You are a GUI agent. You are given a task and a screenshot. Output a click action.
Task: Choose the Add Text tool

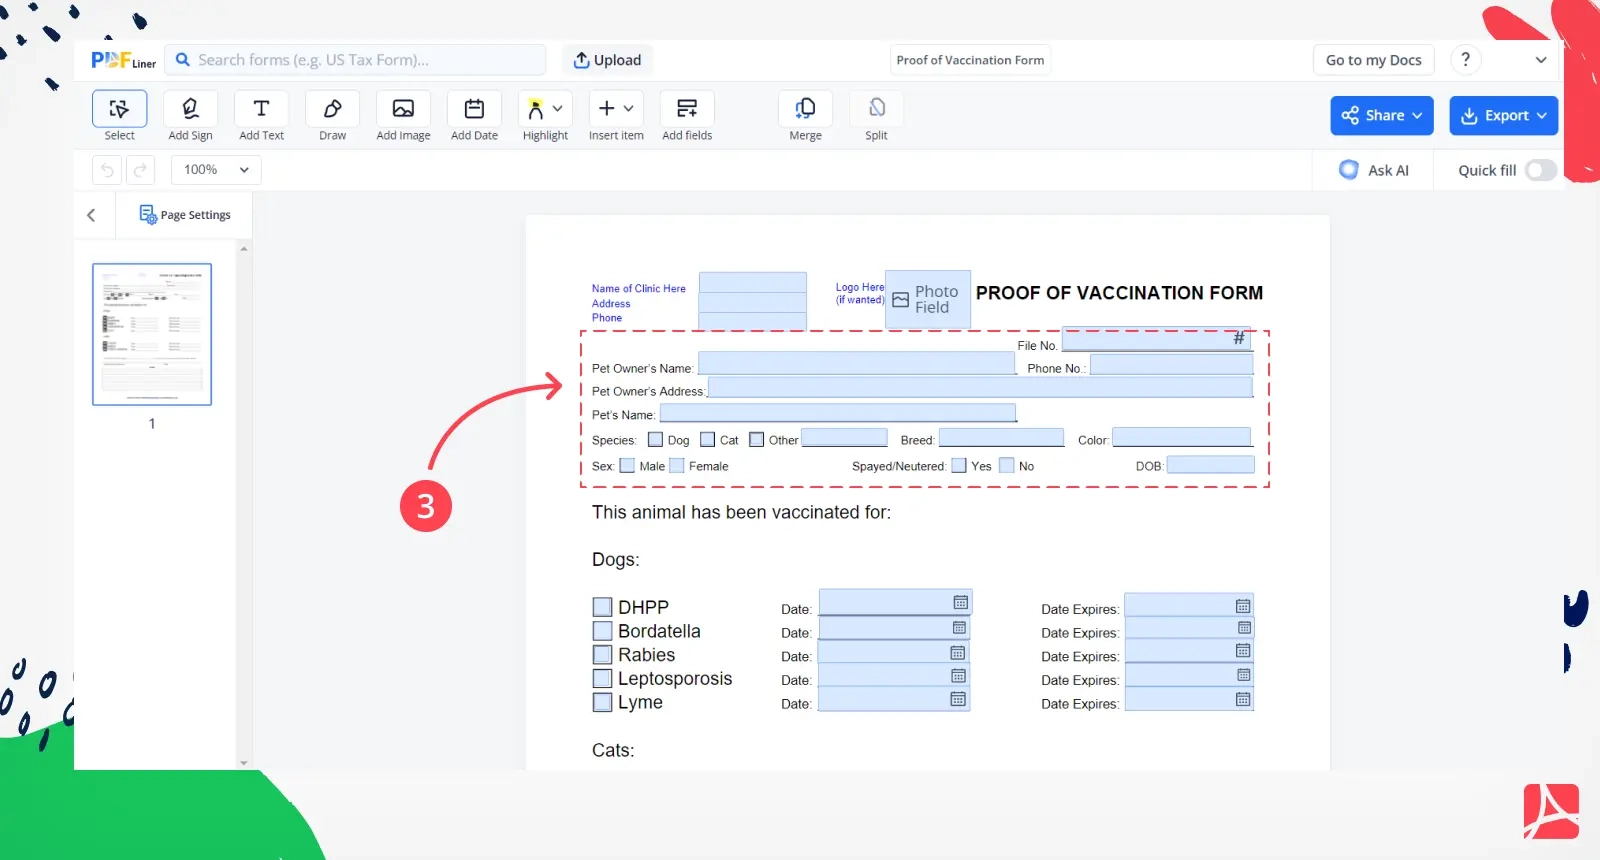(x=261, y=109)
